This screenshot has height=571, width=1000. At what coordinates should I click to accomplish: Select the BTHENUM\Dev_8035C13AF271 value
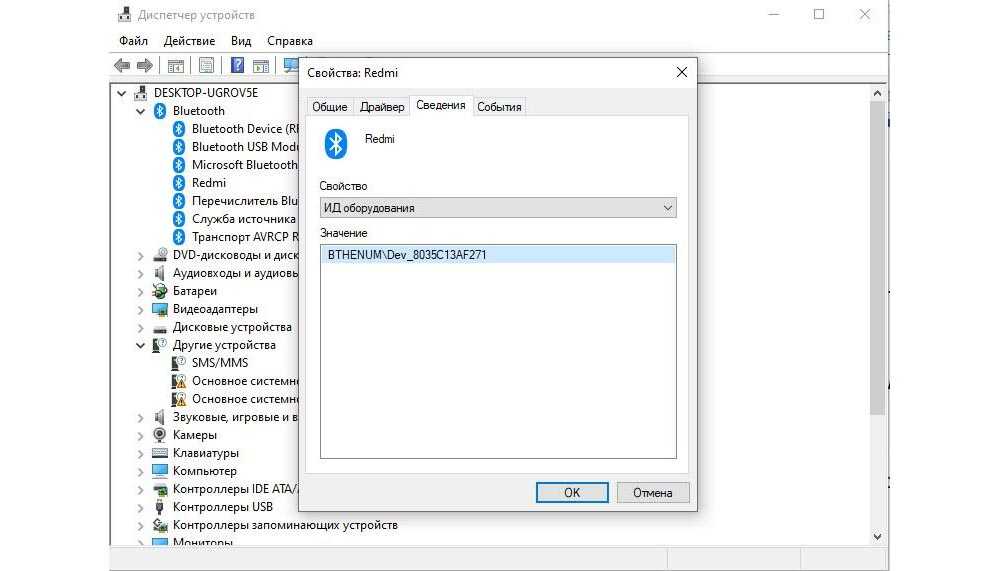point(407,255)
